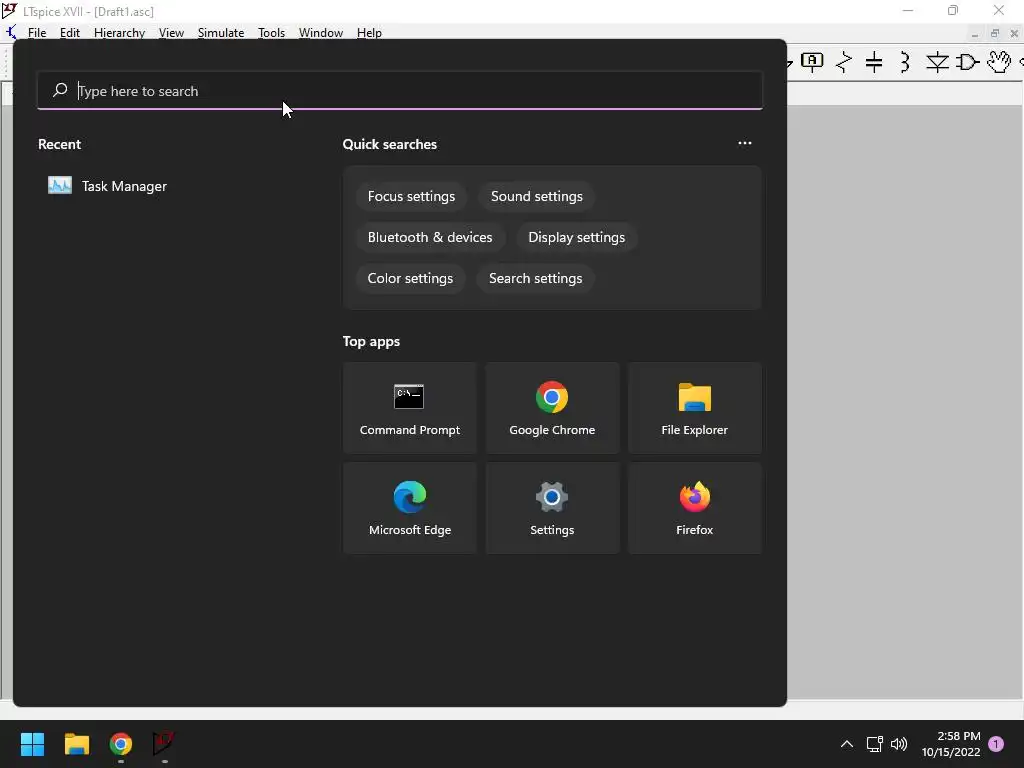The height and width of the screenshot is (768, 1024).
Task: Open the Help menu in LTspice
Action: pyautogui.click(x=369, y=33)
